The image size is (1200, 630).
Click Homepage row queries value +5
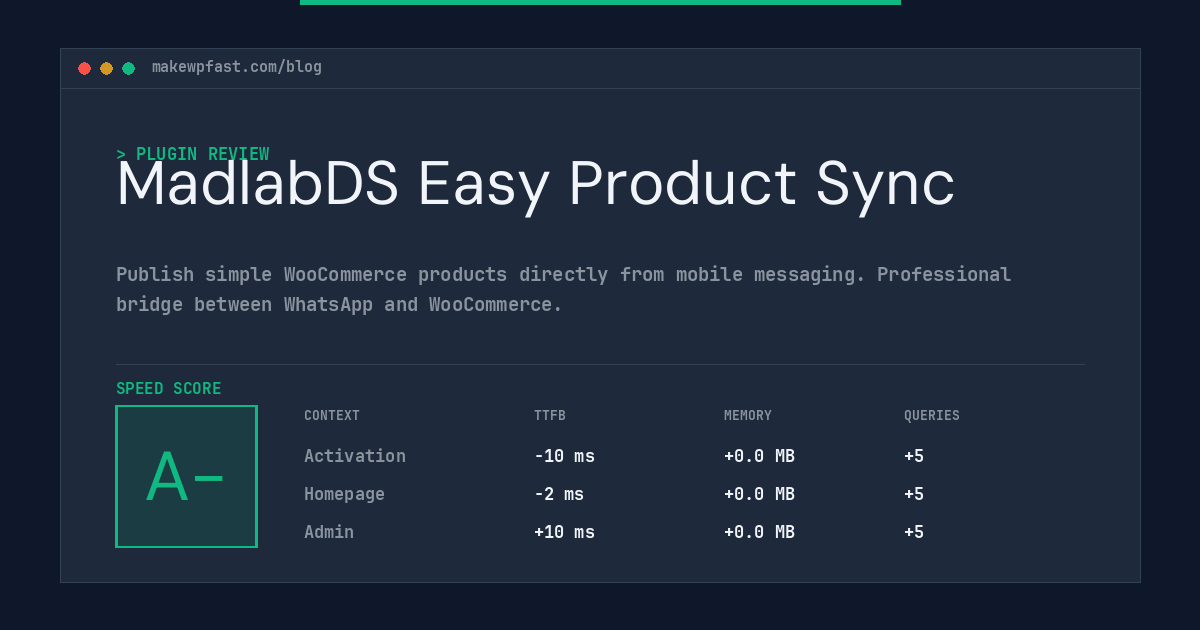(914, 494)
